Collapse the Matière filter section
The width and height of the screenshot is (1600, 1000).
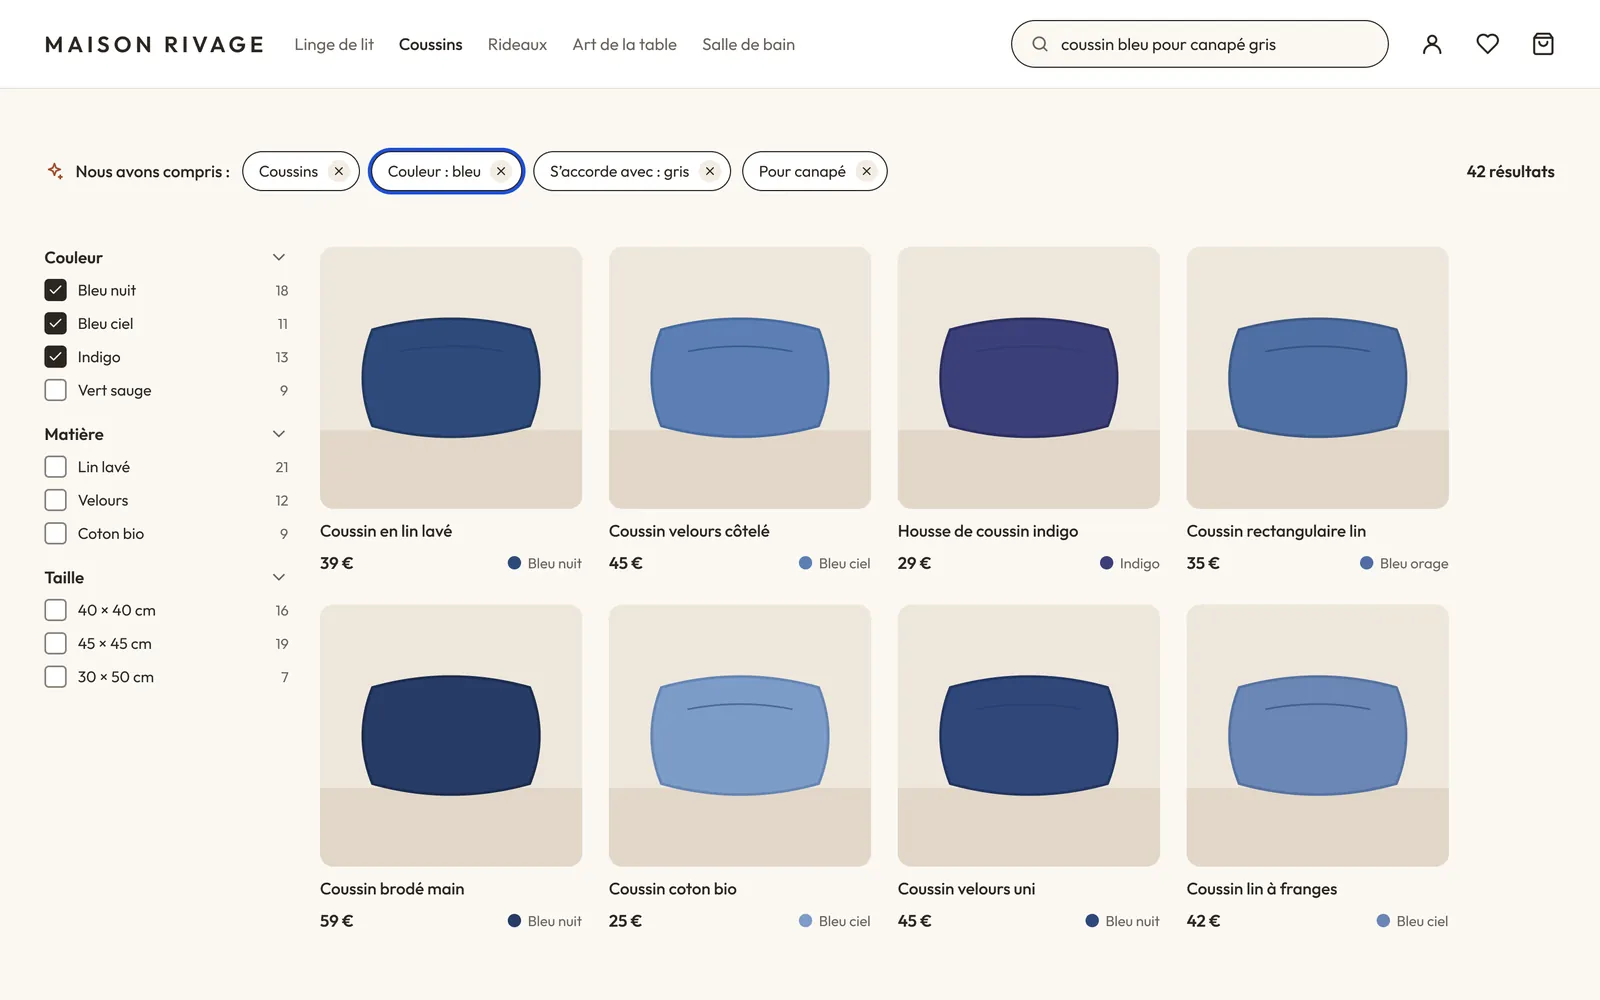click(x=279, y=433)
